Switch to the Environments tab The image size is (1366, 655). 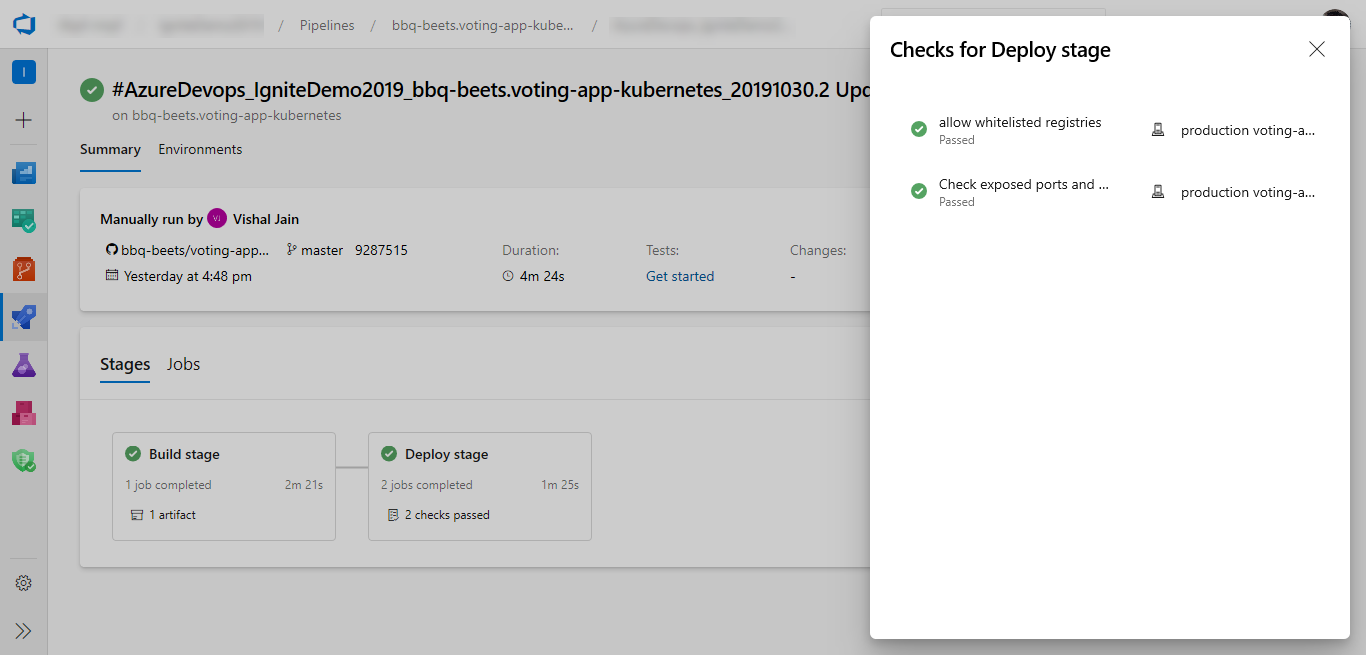[x=200, y=150]
